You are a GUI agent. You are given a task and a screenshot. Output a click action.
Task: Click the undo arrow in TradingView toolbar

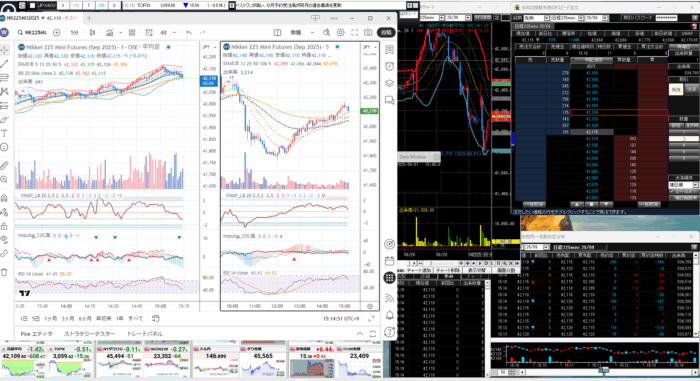(x=189, y=33)
